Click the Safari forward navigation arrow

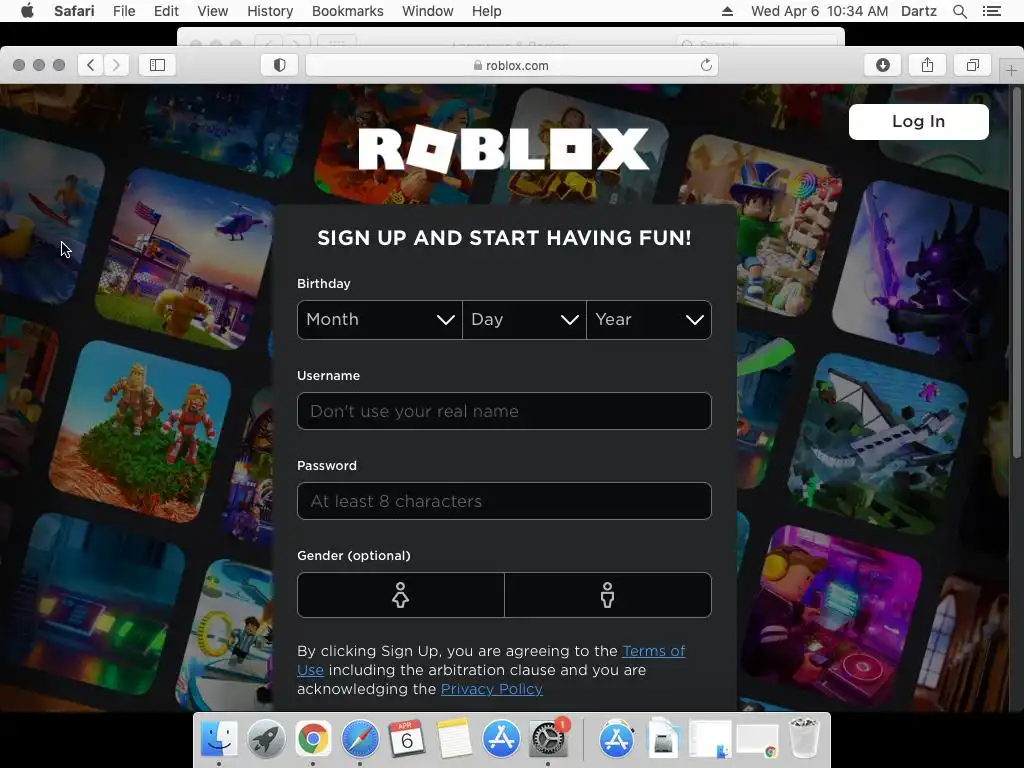[x=116, y=65]
